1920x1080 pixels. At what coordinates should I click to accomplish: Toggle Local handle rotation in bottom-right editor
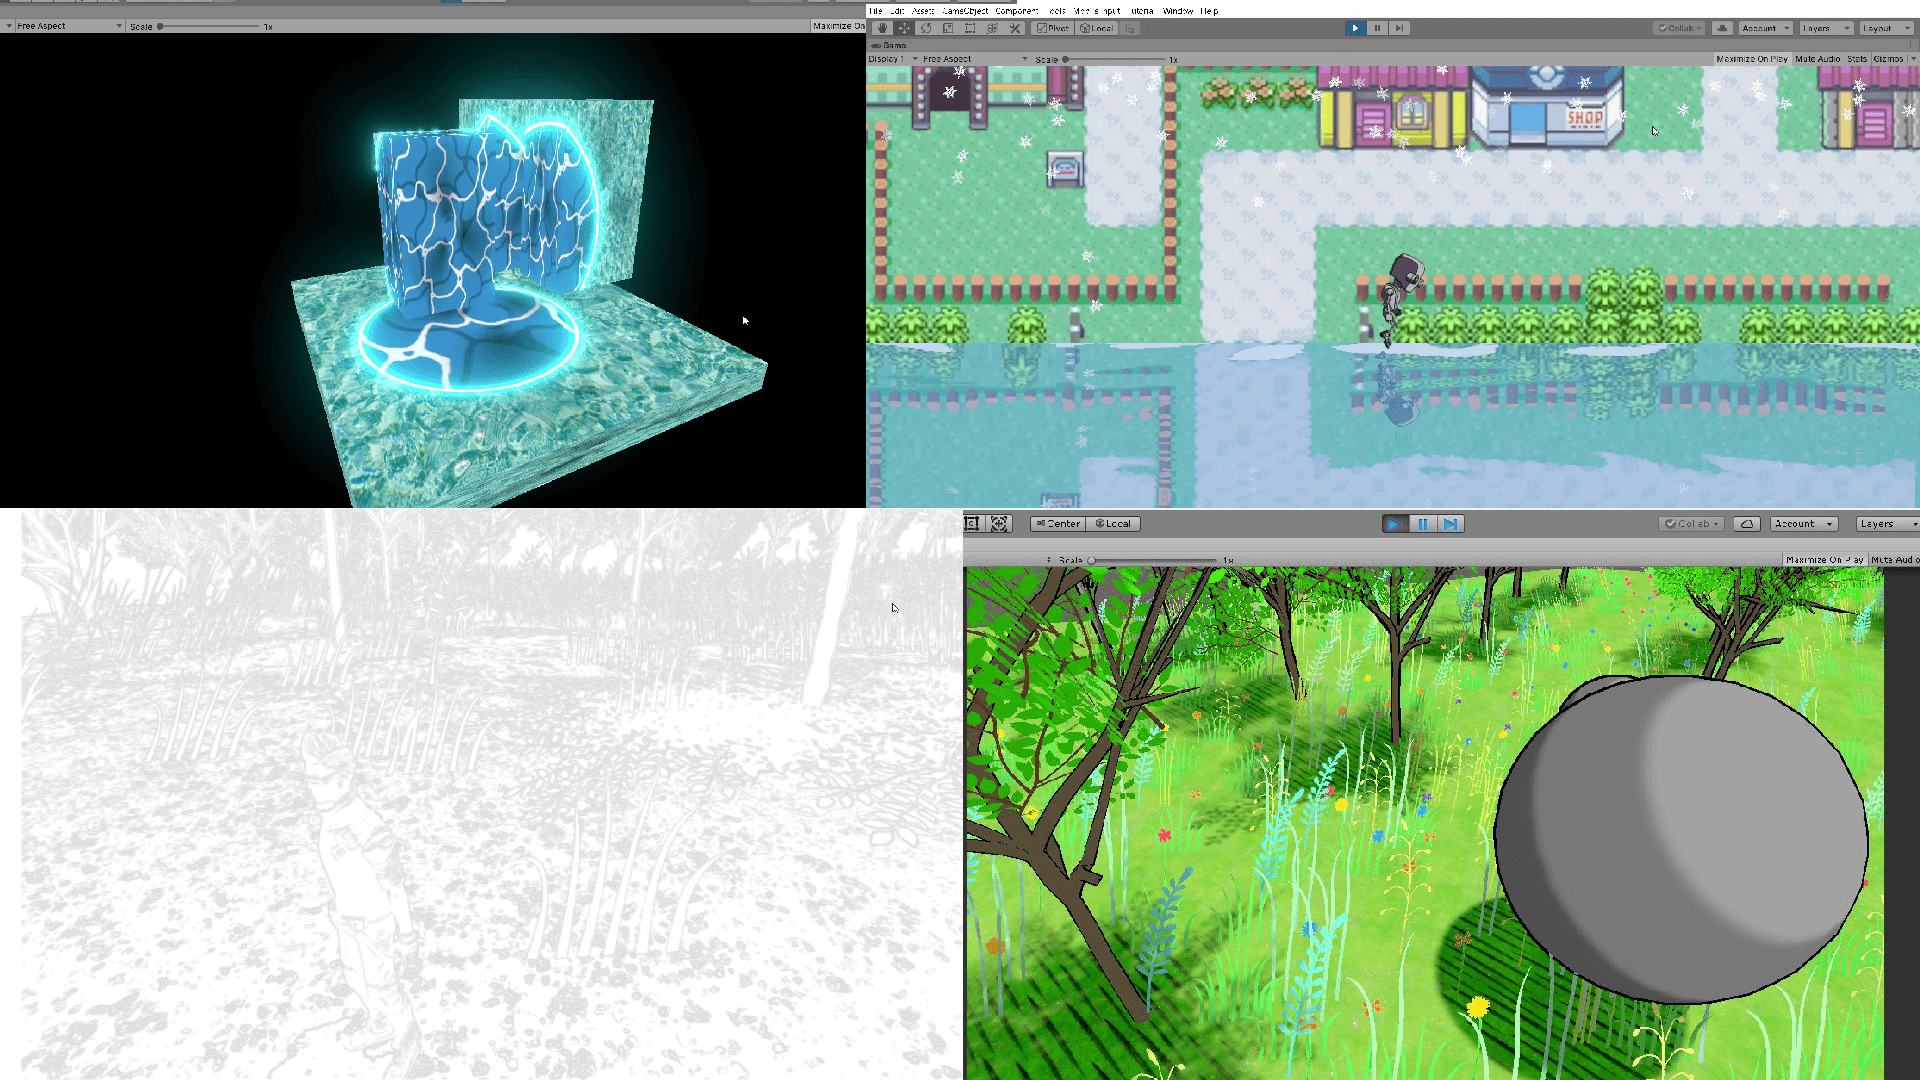pos(1114,524)
